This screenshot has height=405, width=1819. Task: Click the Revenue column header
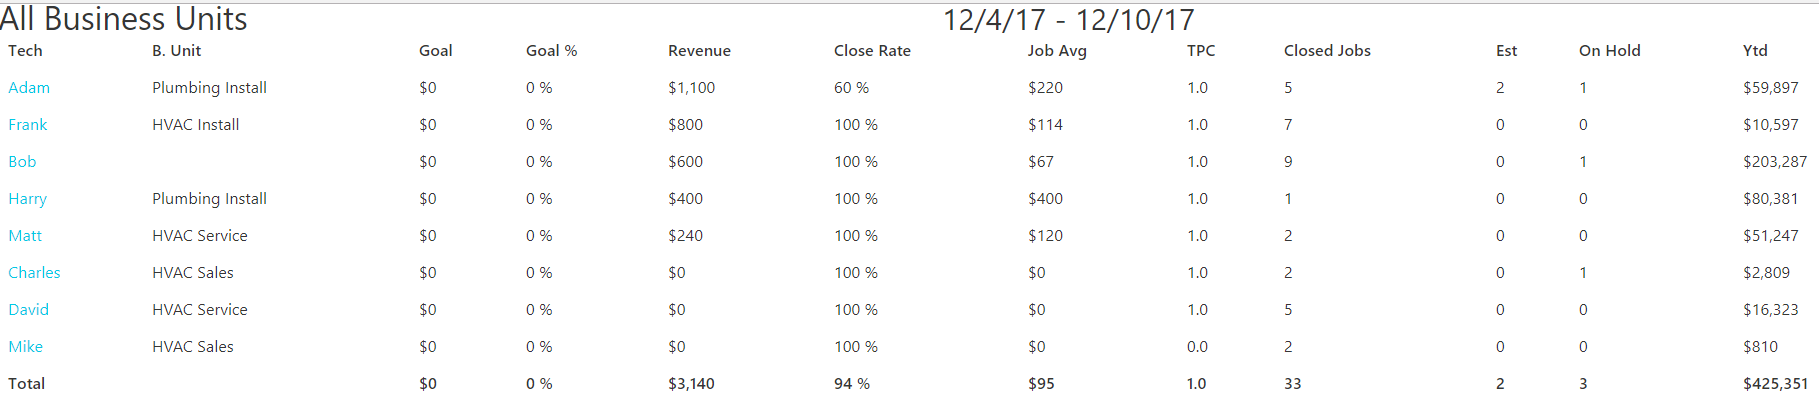pos(699,51)
